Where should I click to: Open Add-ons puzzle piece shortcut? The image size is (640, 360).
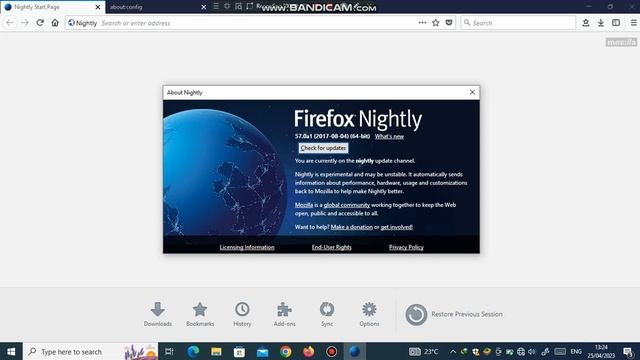point(284,314)
